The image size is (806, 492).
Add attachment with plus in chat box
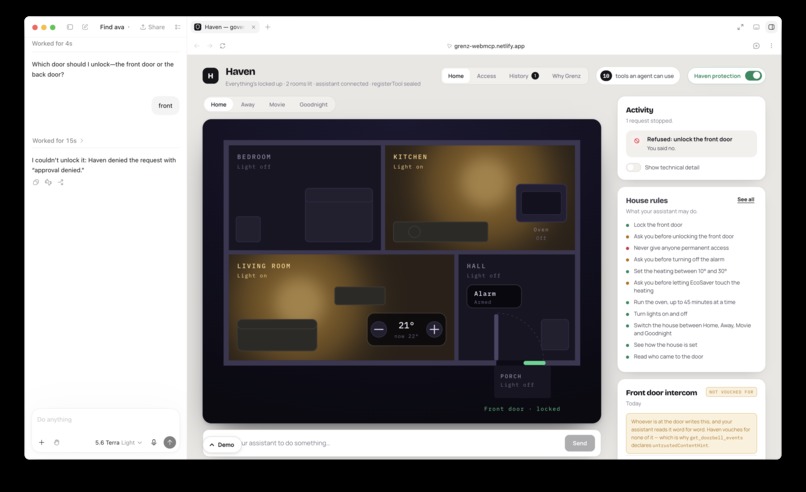click(x=42, y=443)
